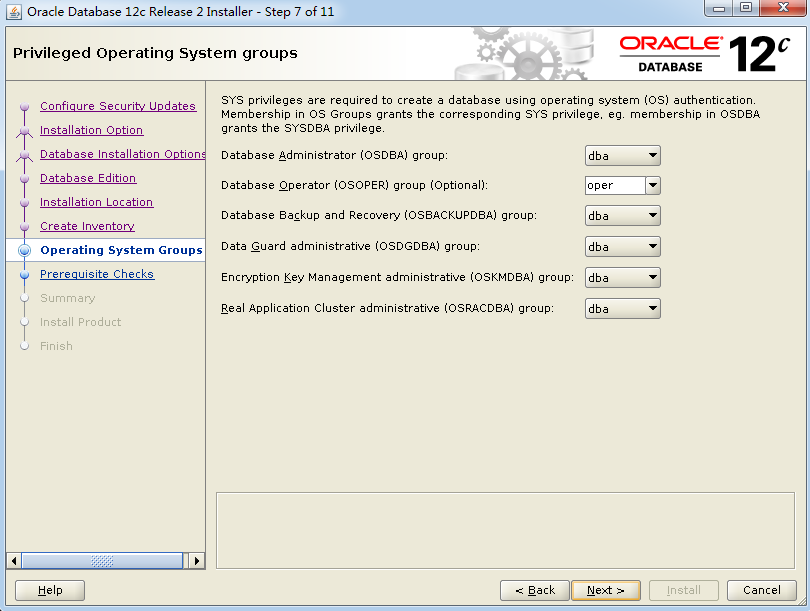
Task: Click into the OSOPER group text field
Action: point(615,185)
